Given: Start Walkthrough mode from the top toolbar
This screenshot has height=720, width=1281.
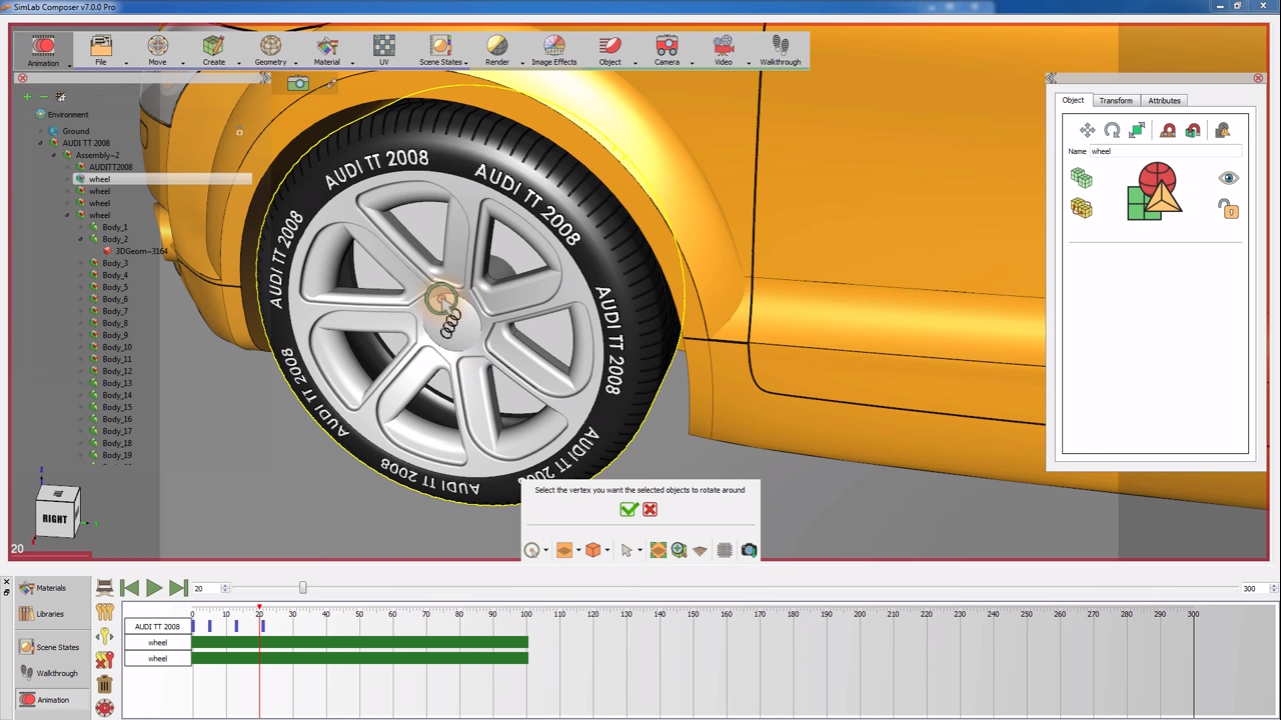Looking at the screenshot, I should (x=780, y=50).
